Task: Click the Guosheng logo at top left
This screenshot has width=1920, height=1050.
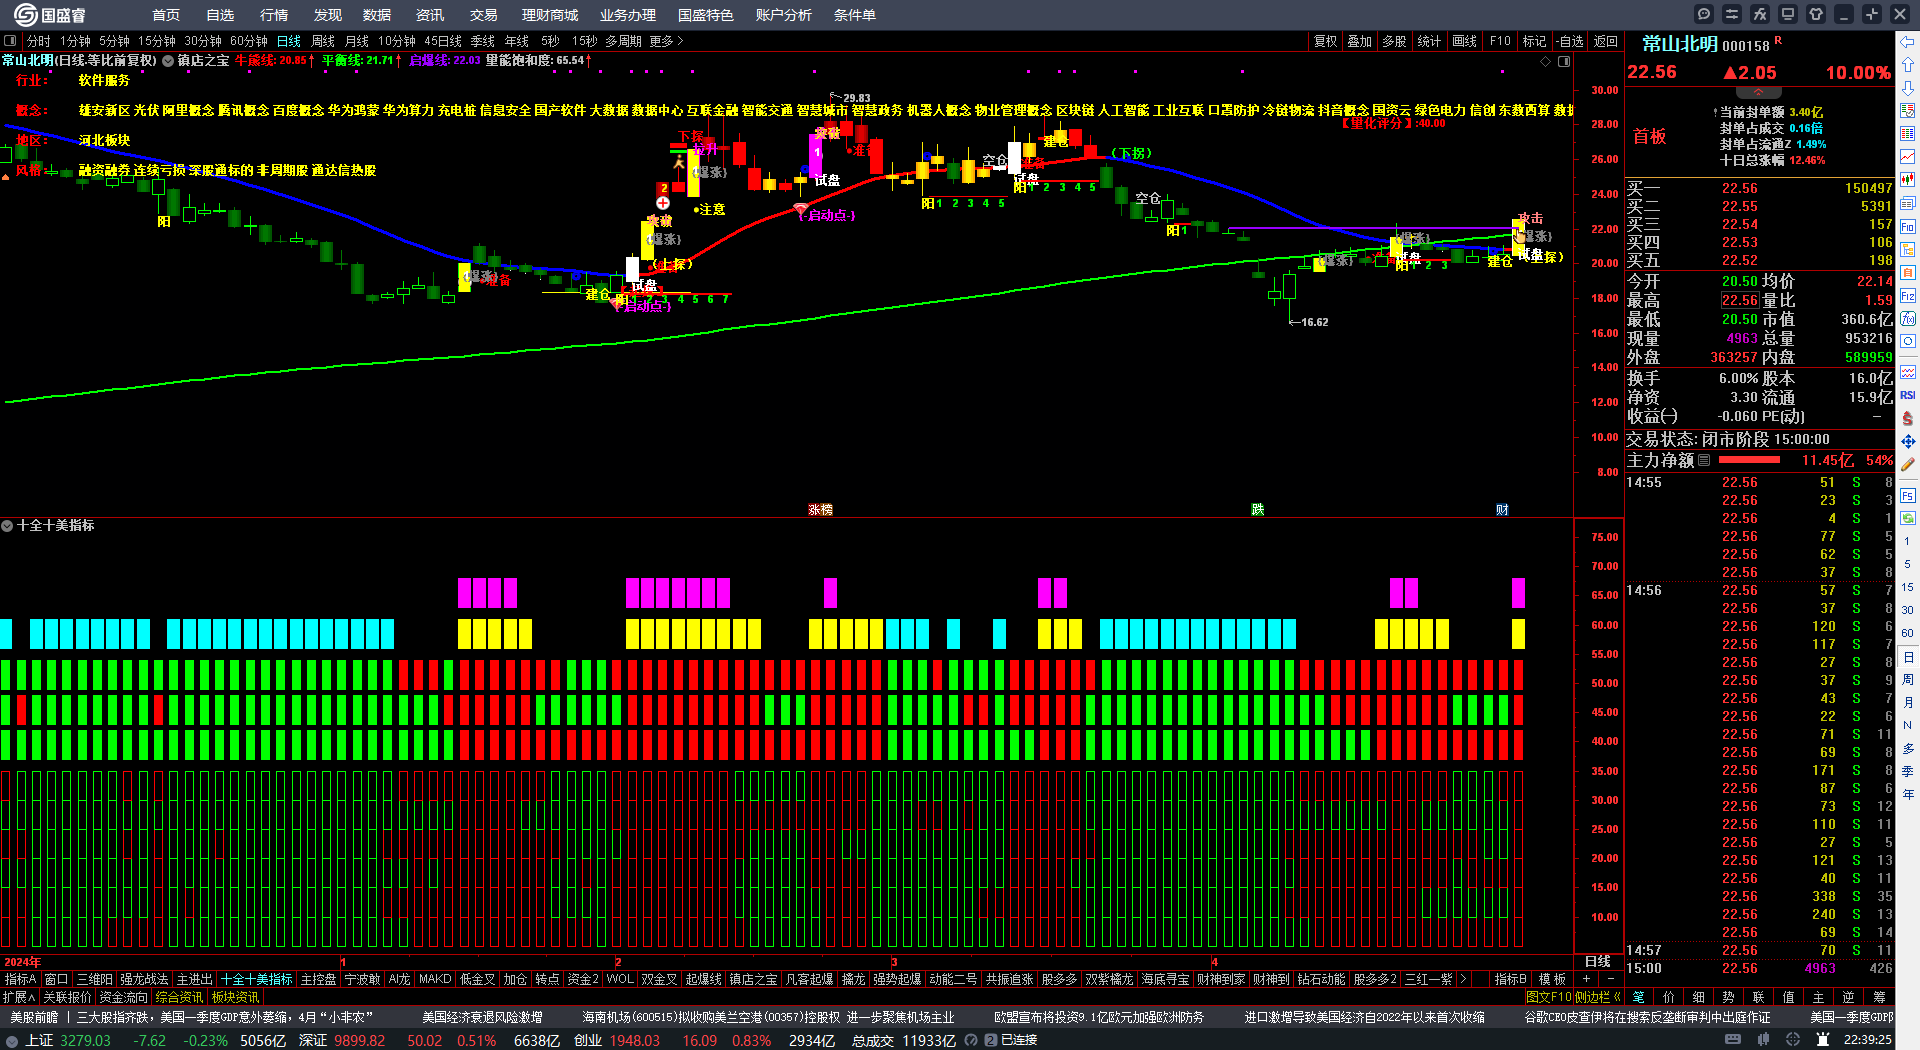Action: coord(48,14)
